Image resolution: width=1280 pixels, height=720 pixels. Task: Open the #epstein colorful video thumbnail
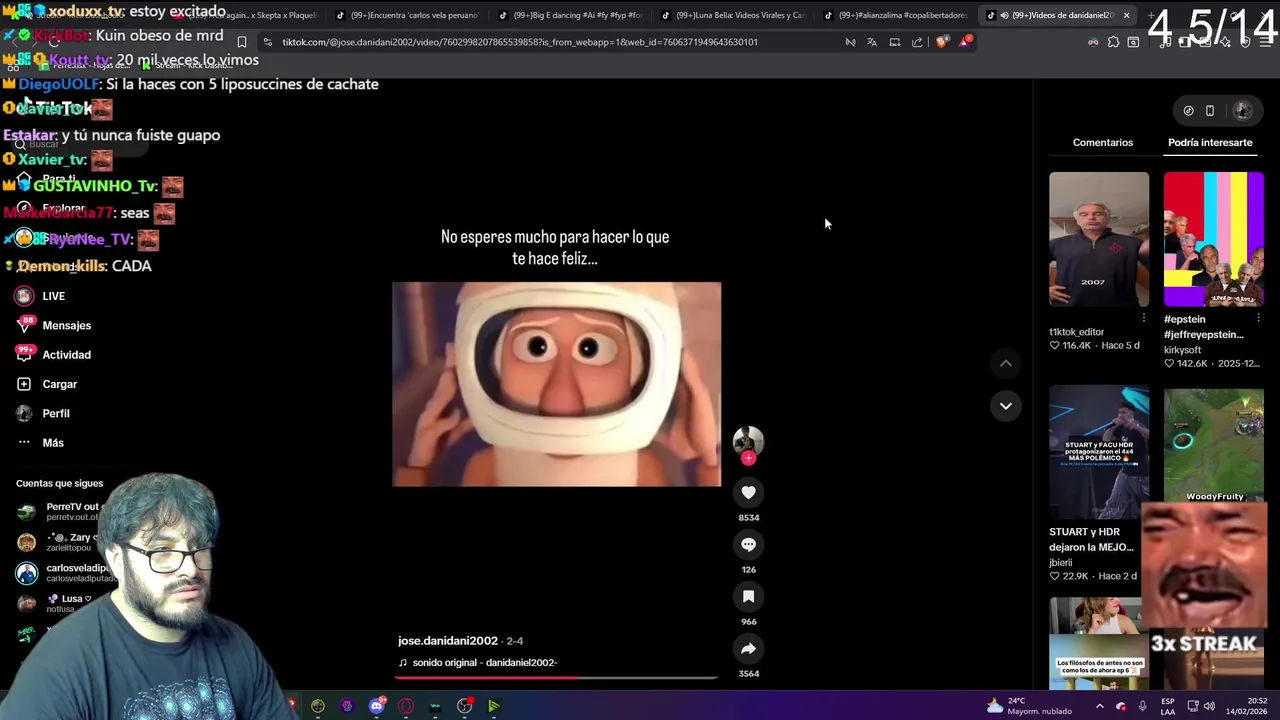tap(1214, 239)
